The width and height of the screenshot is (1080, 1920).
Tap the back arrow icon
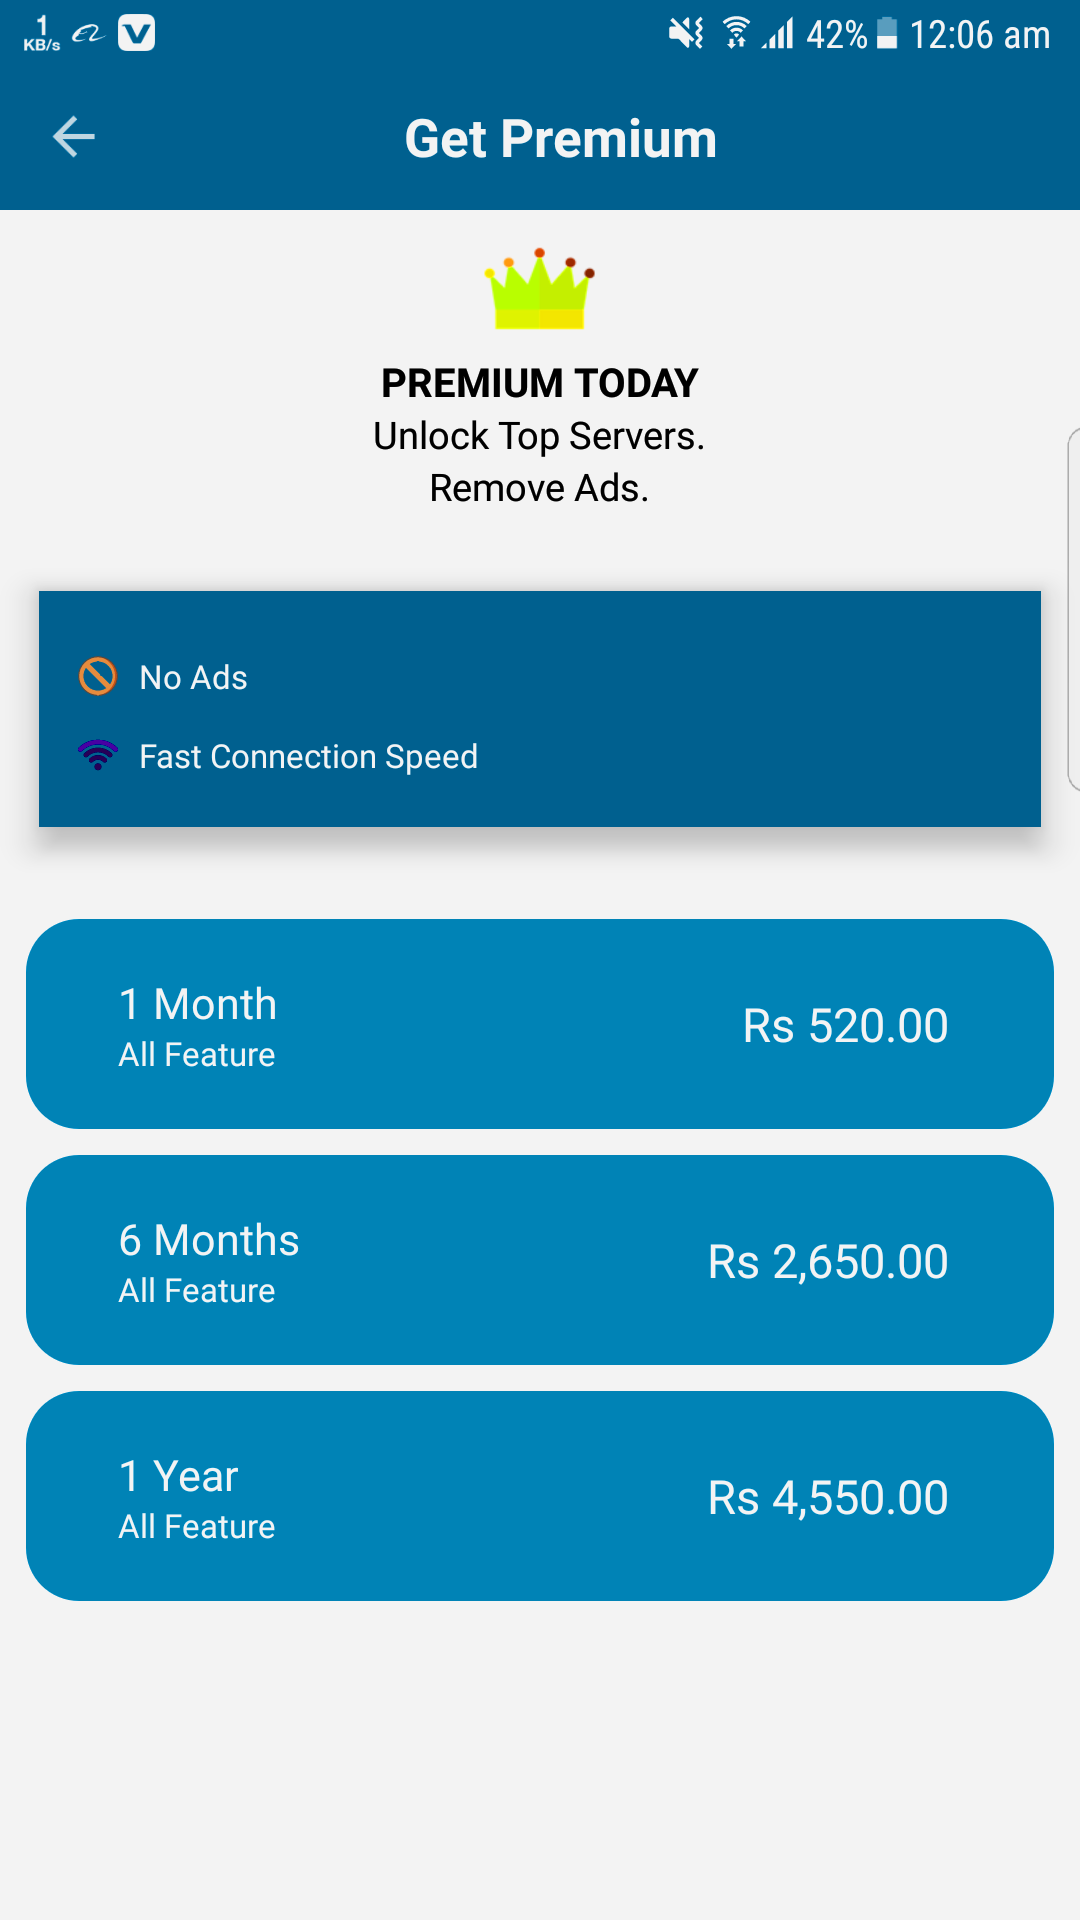(x=74, y=137)
